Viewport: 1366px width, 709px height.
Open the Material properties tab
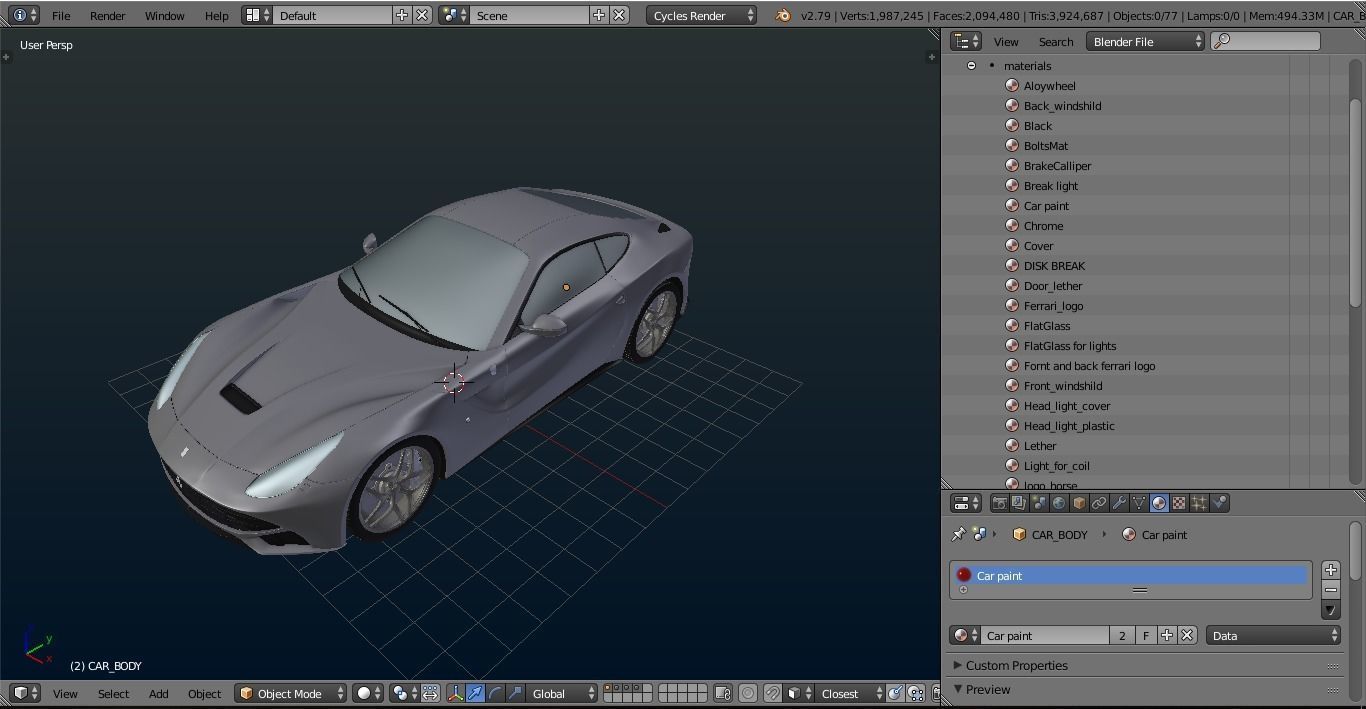tap(1159, 503)
